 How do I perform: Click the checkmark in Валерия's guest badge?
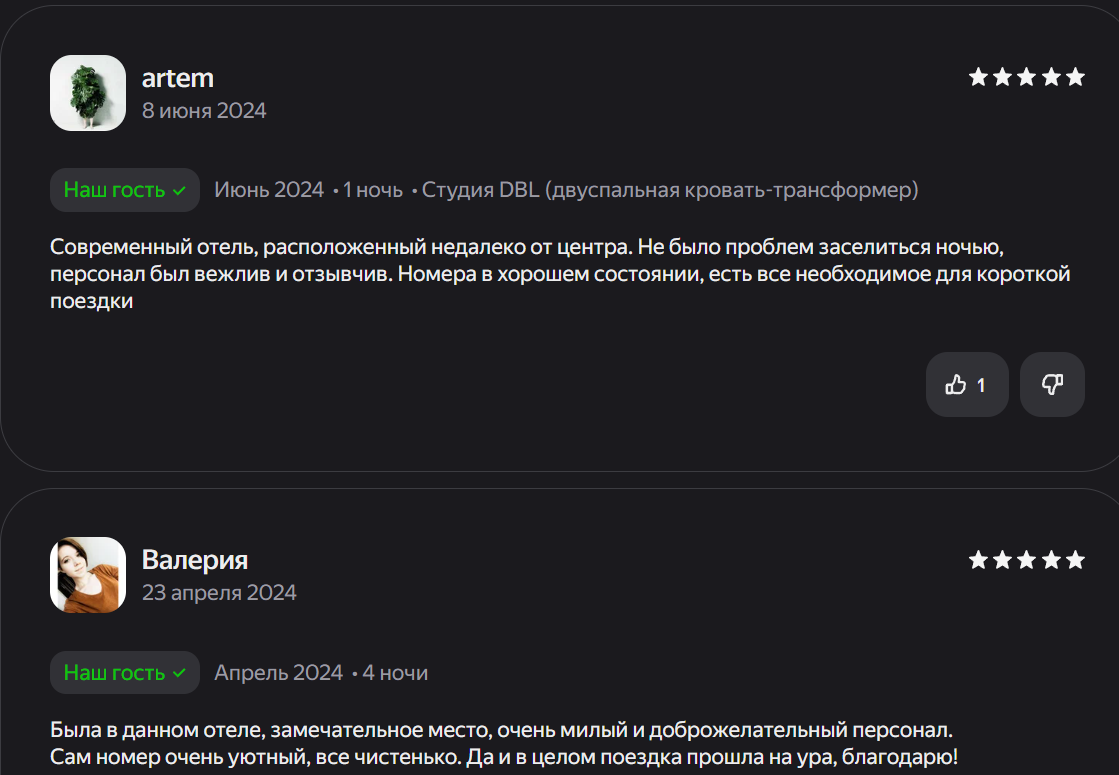(178, 672)
